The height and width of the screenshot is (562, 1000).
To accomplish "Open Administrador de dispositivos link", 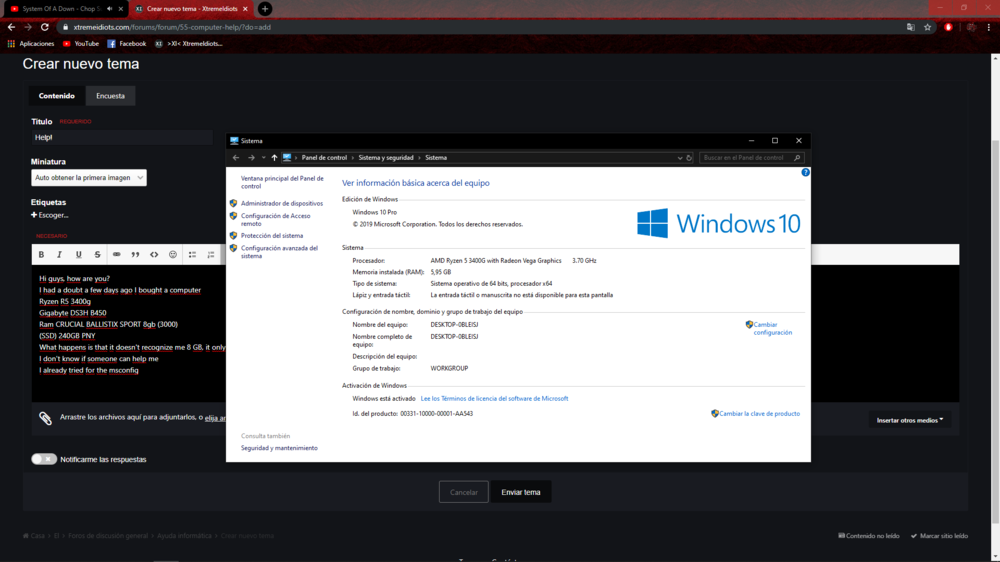I will coord(281,203).
